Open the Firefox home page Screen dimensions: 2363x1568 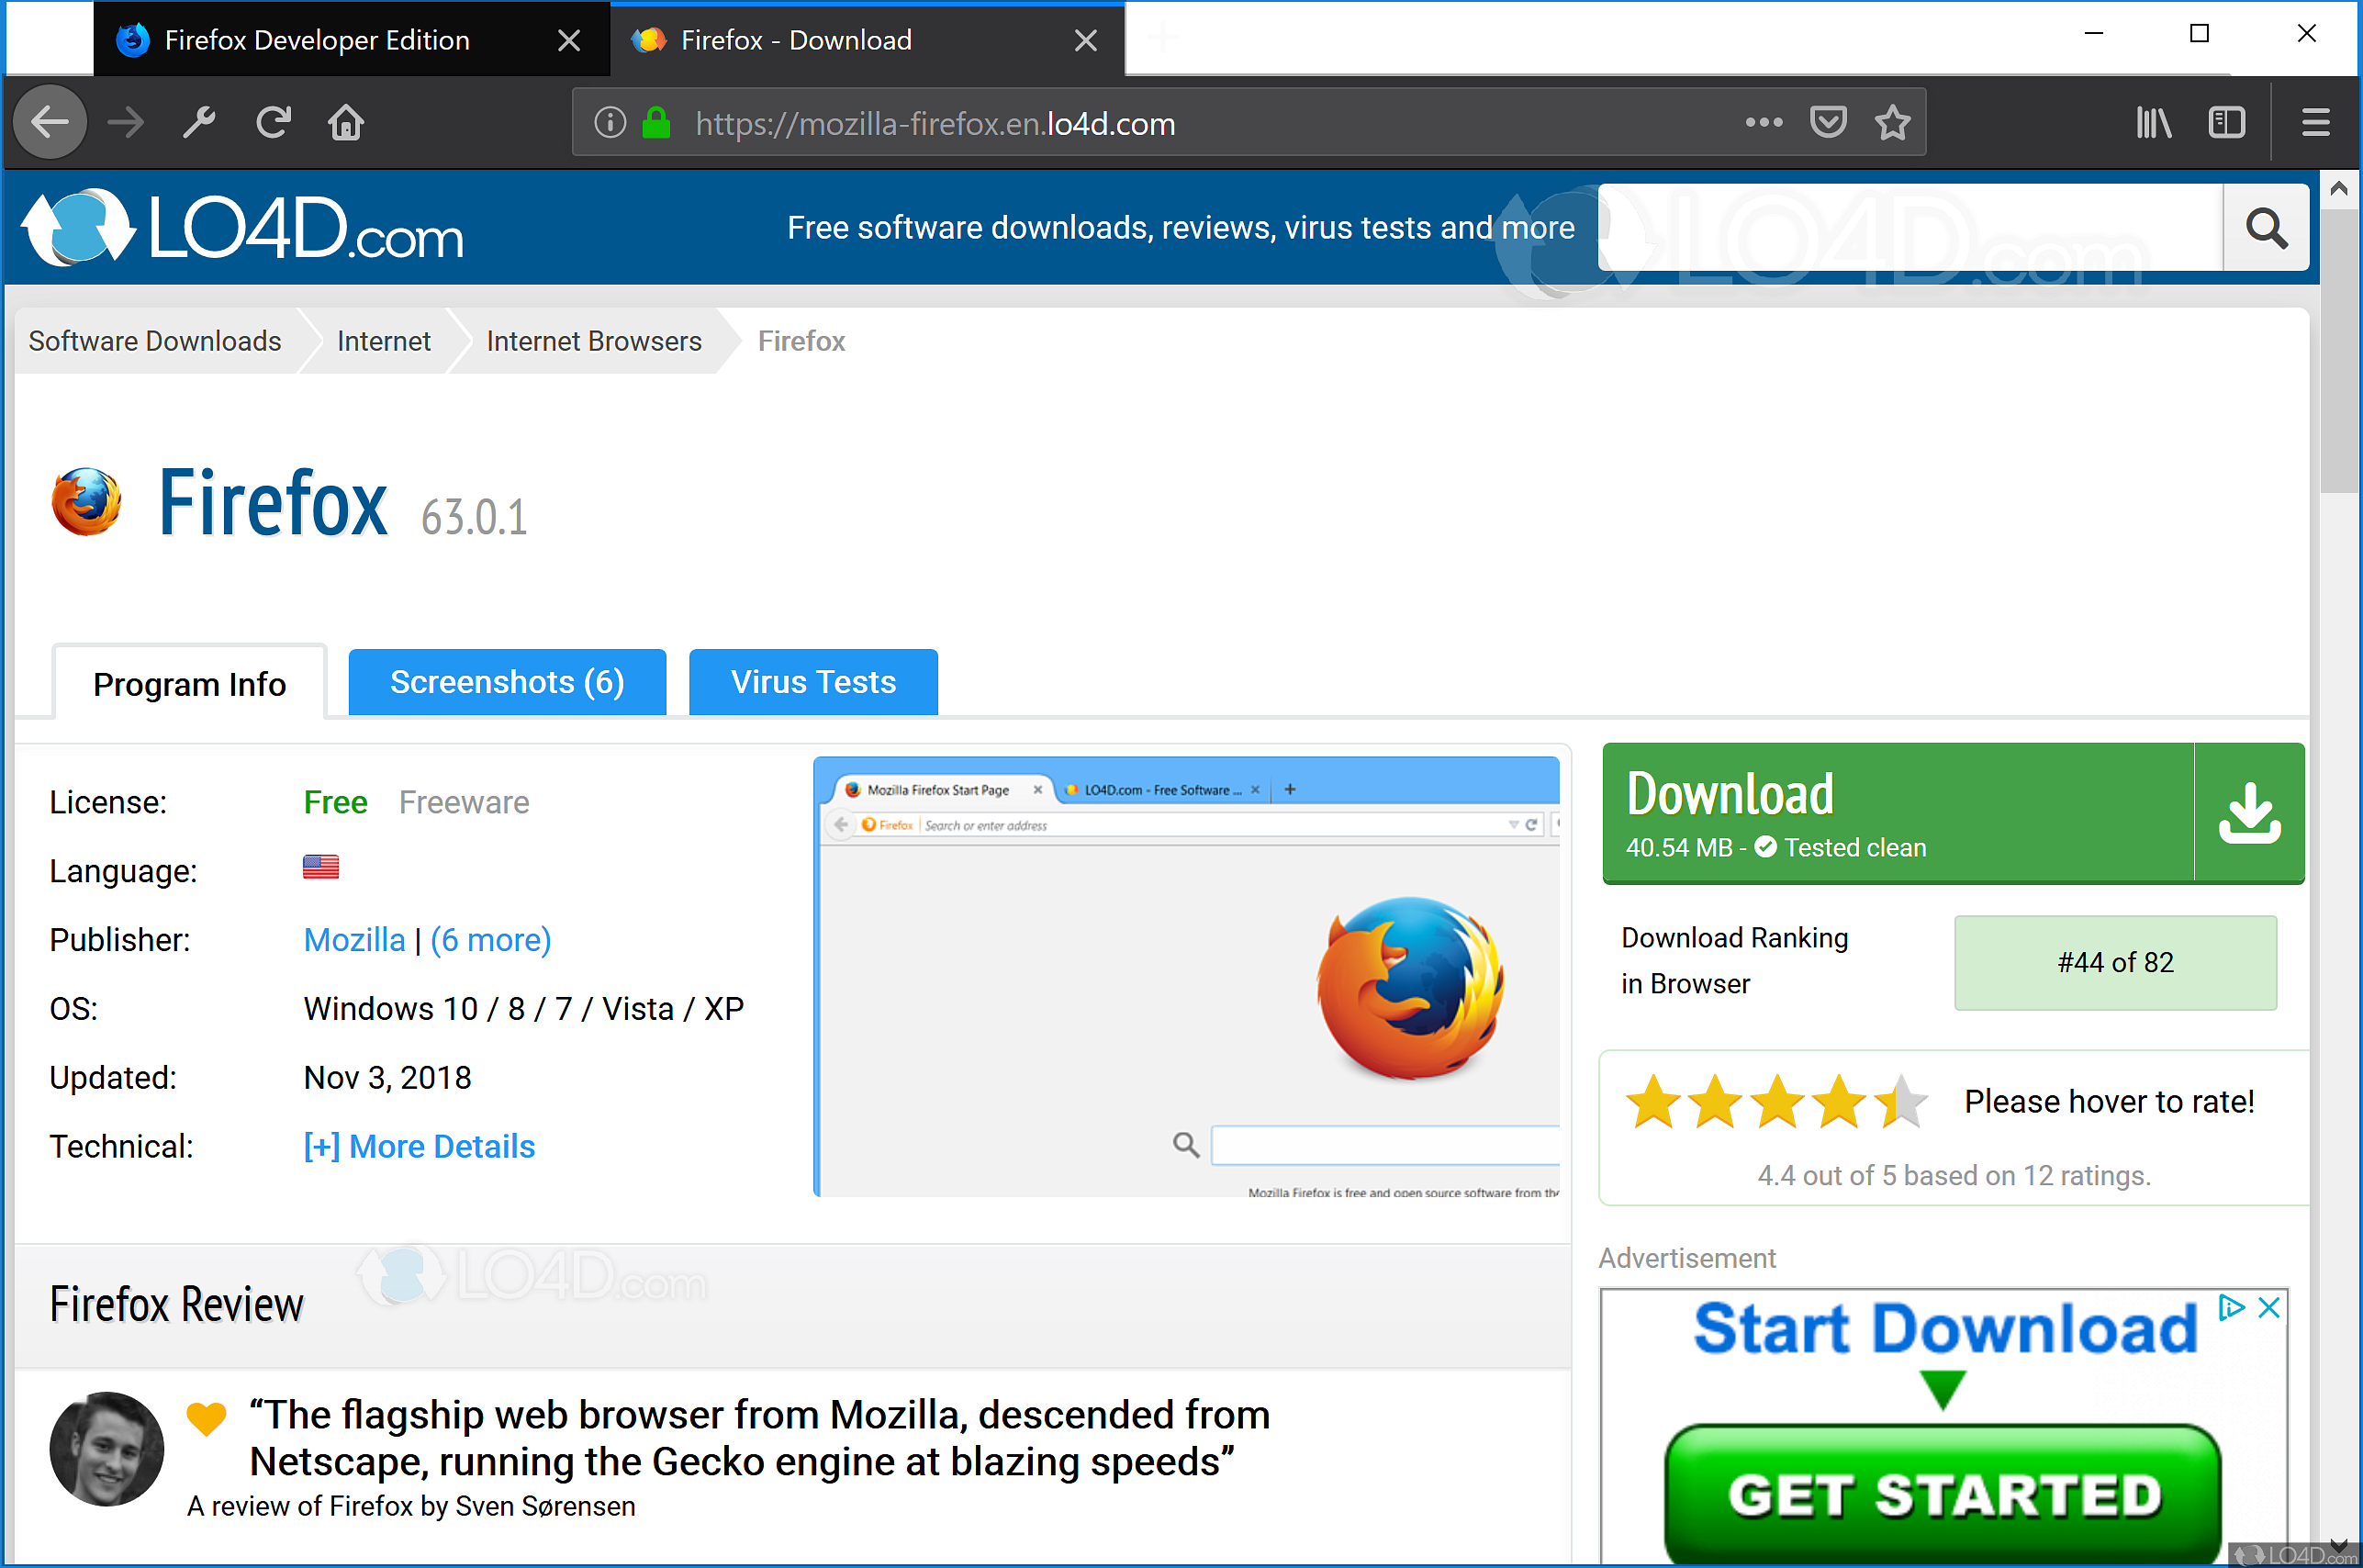point(345,121)
